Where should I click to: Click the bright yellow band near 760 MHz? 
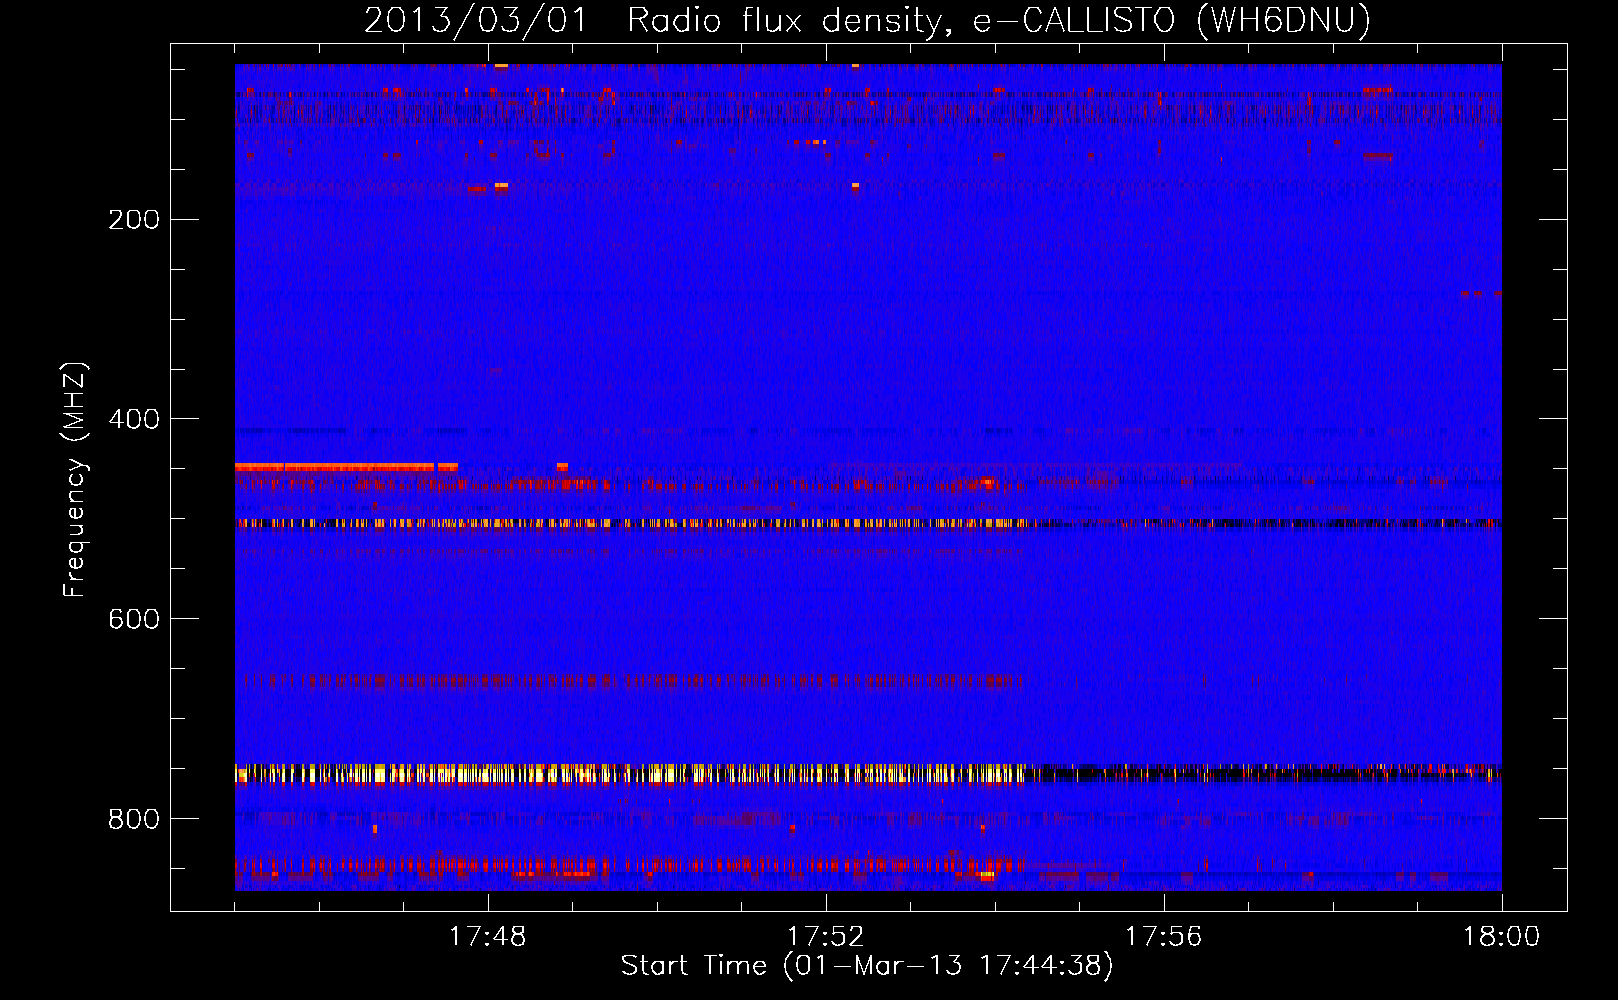point(868,773)
